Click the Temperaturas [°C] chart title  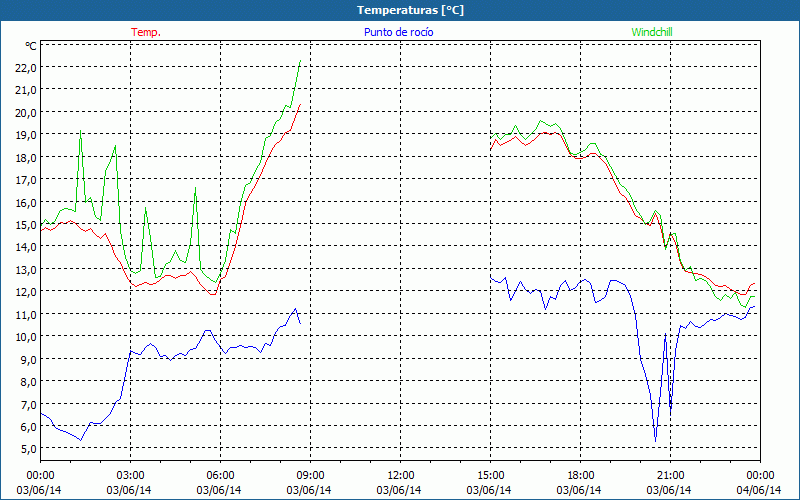(410, 10)
